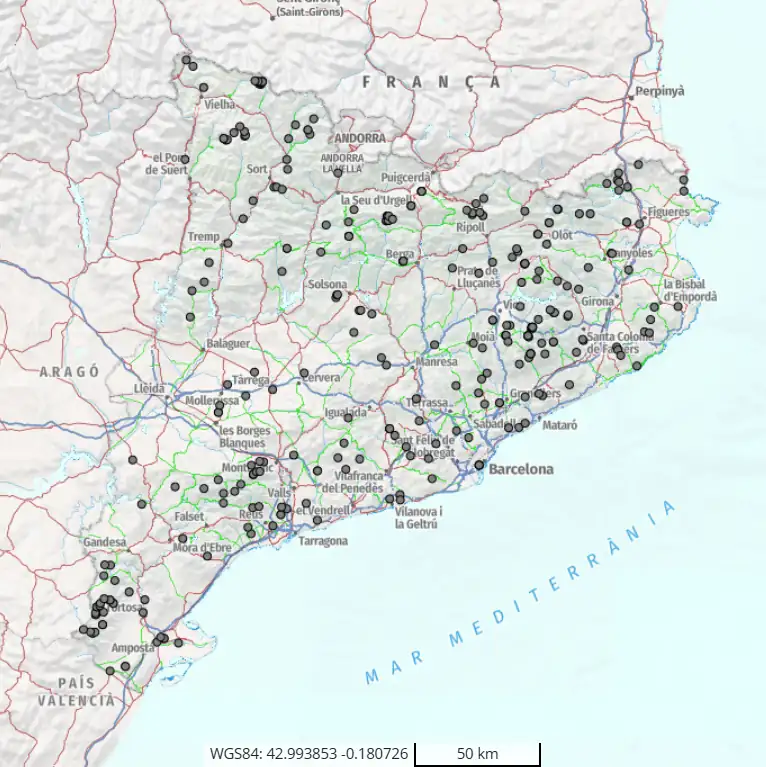The height and width of the screenshot is (767, 766).
Task: Click the Perpinyà label
Action: (659, 91)
